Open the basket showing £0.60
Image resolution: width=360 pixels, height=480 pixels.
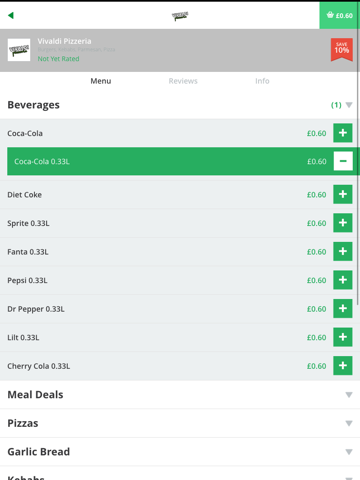pyautogui.click(x=340, y=15)
